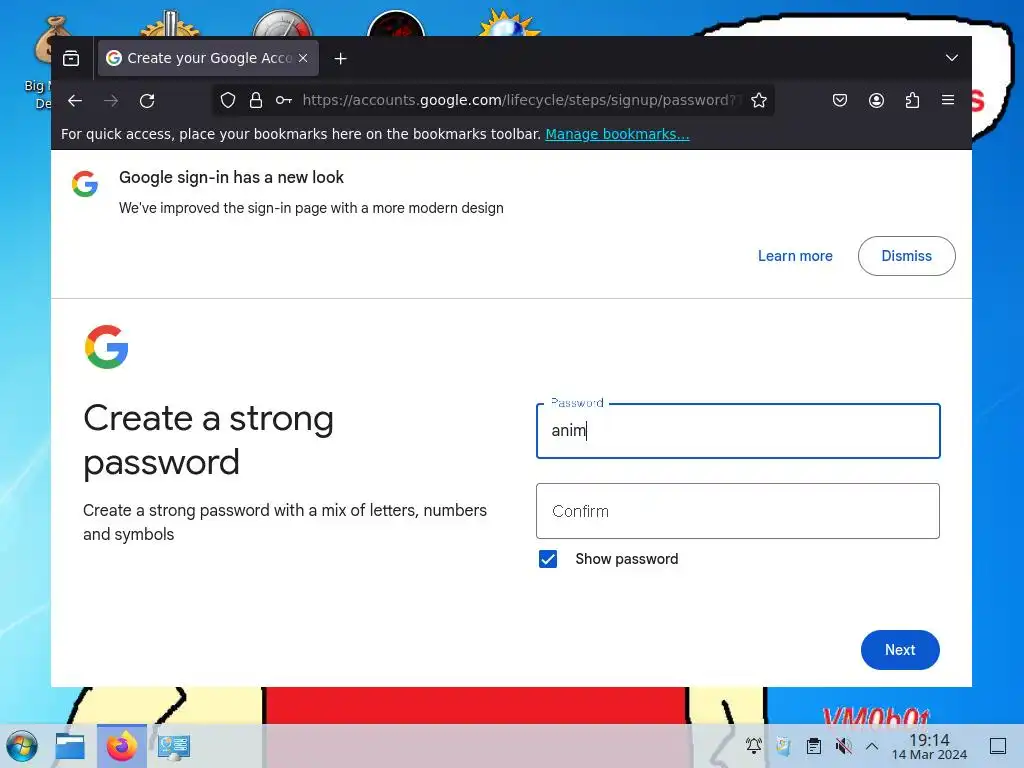Open the Firefox View recent browsing icon

(x=71, y=58)
